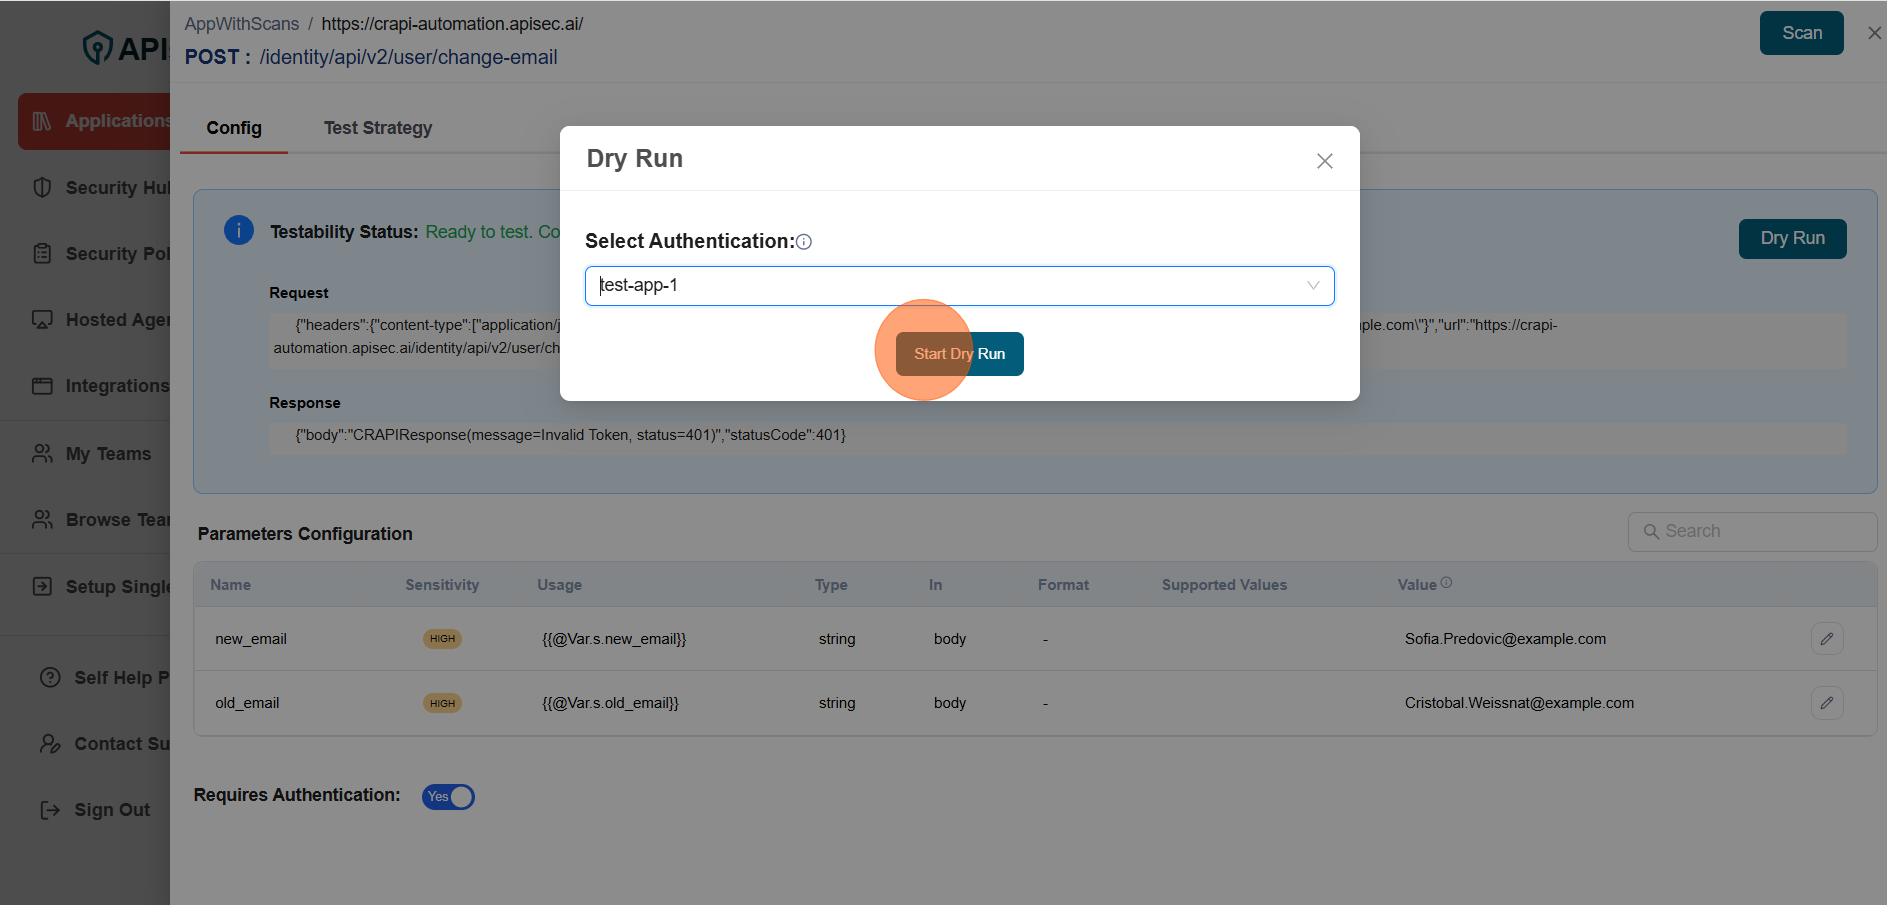Select the Config tab
1887x905 pixels.
pyautogui.click(x=233, y=127)
